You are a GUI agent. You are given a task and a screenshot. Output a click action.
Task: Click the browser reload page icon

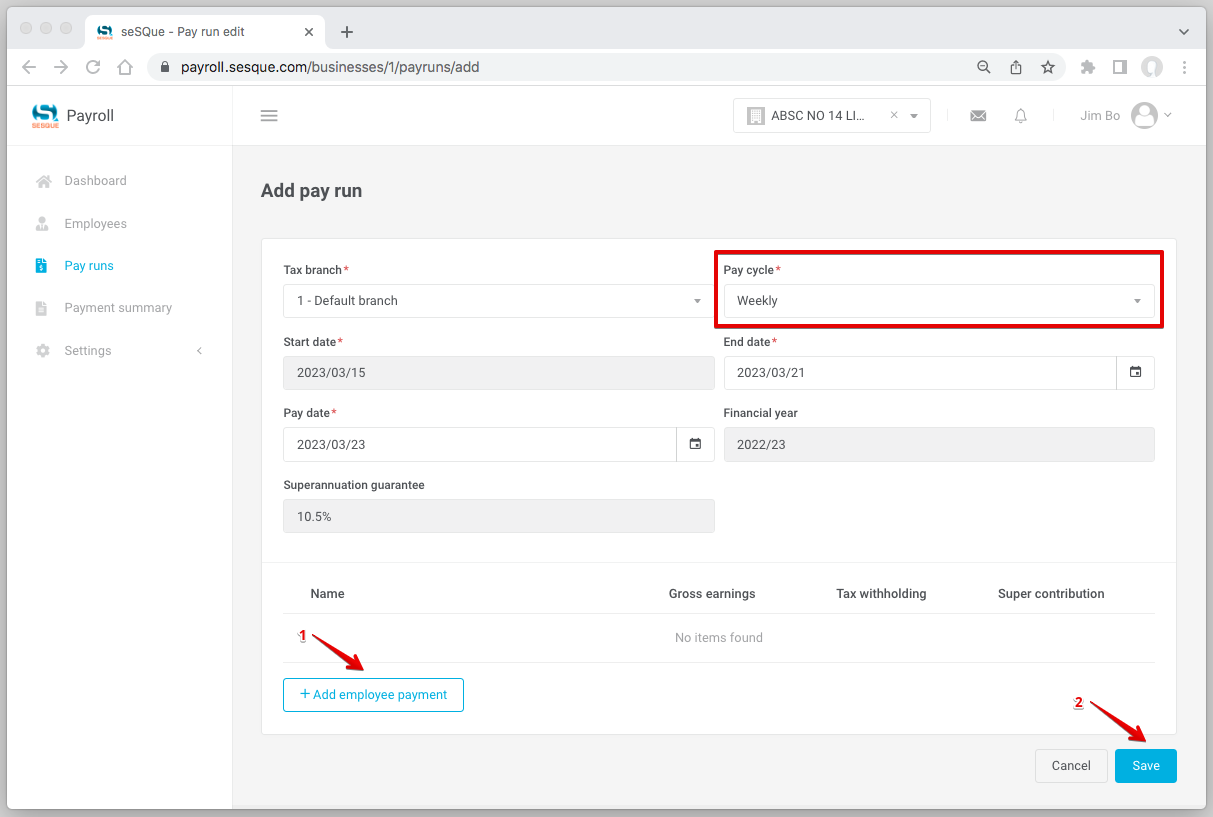tap(93, 67)
